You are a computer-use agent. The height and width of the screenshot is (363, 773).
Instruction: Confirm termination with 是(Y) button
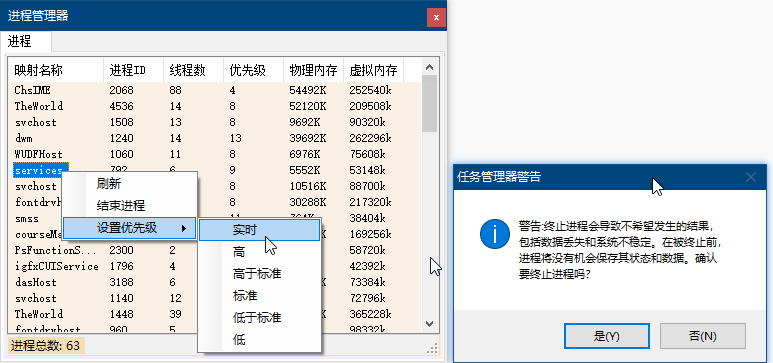606,336
